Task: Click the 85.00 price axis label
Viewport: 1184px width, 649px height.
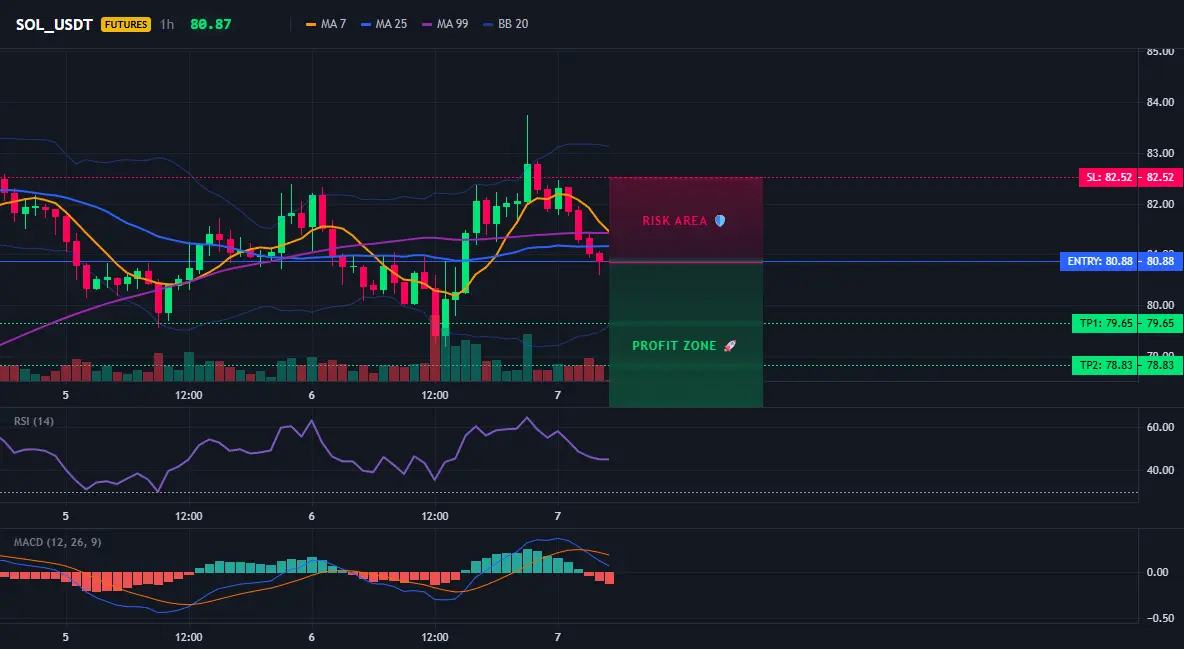Action: pyautogui.click(x=1160, y=52)
